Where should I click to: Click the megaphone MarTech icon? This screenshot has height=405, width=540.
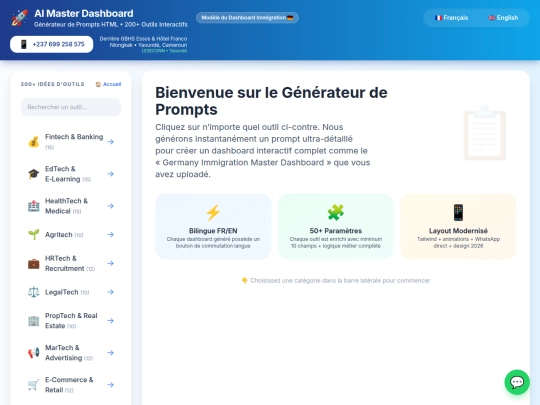tap(33, 353)
